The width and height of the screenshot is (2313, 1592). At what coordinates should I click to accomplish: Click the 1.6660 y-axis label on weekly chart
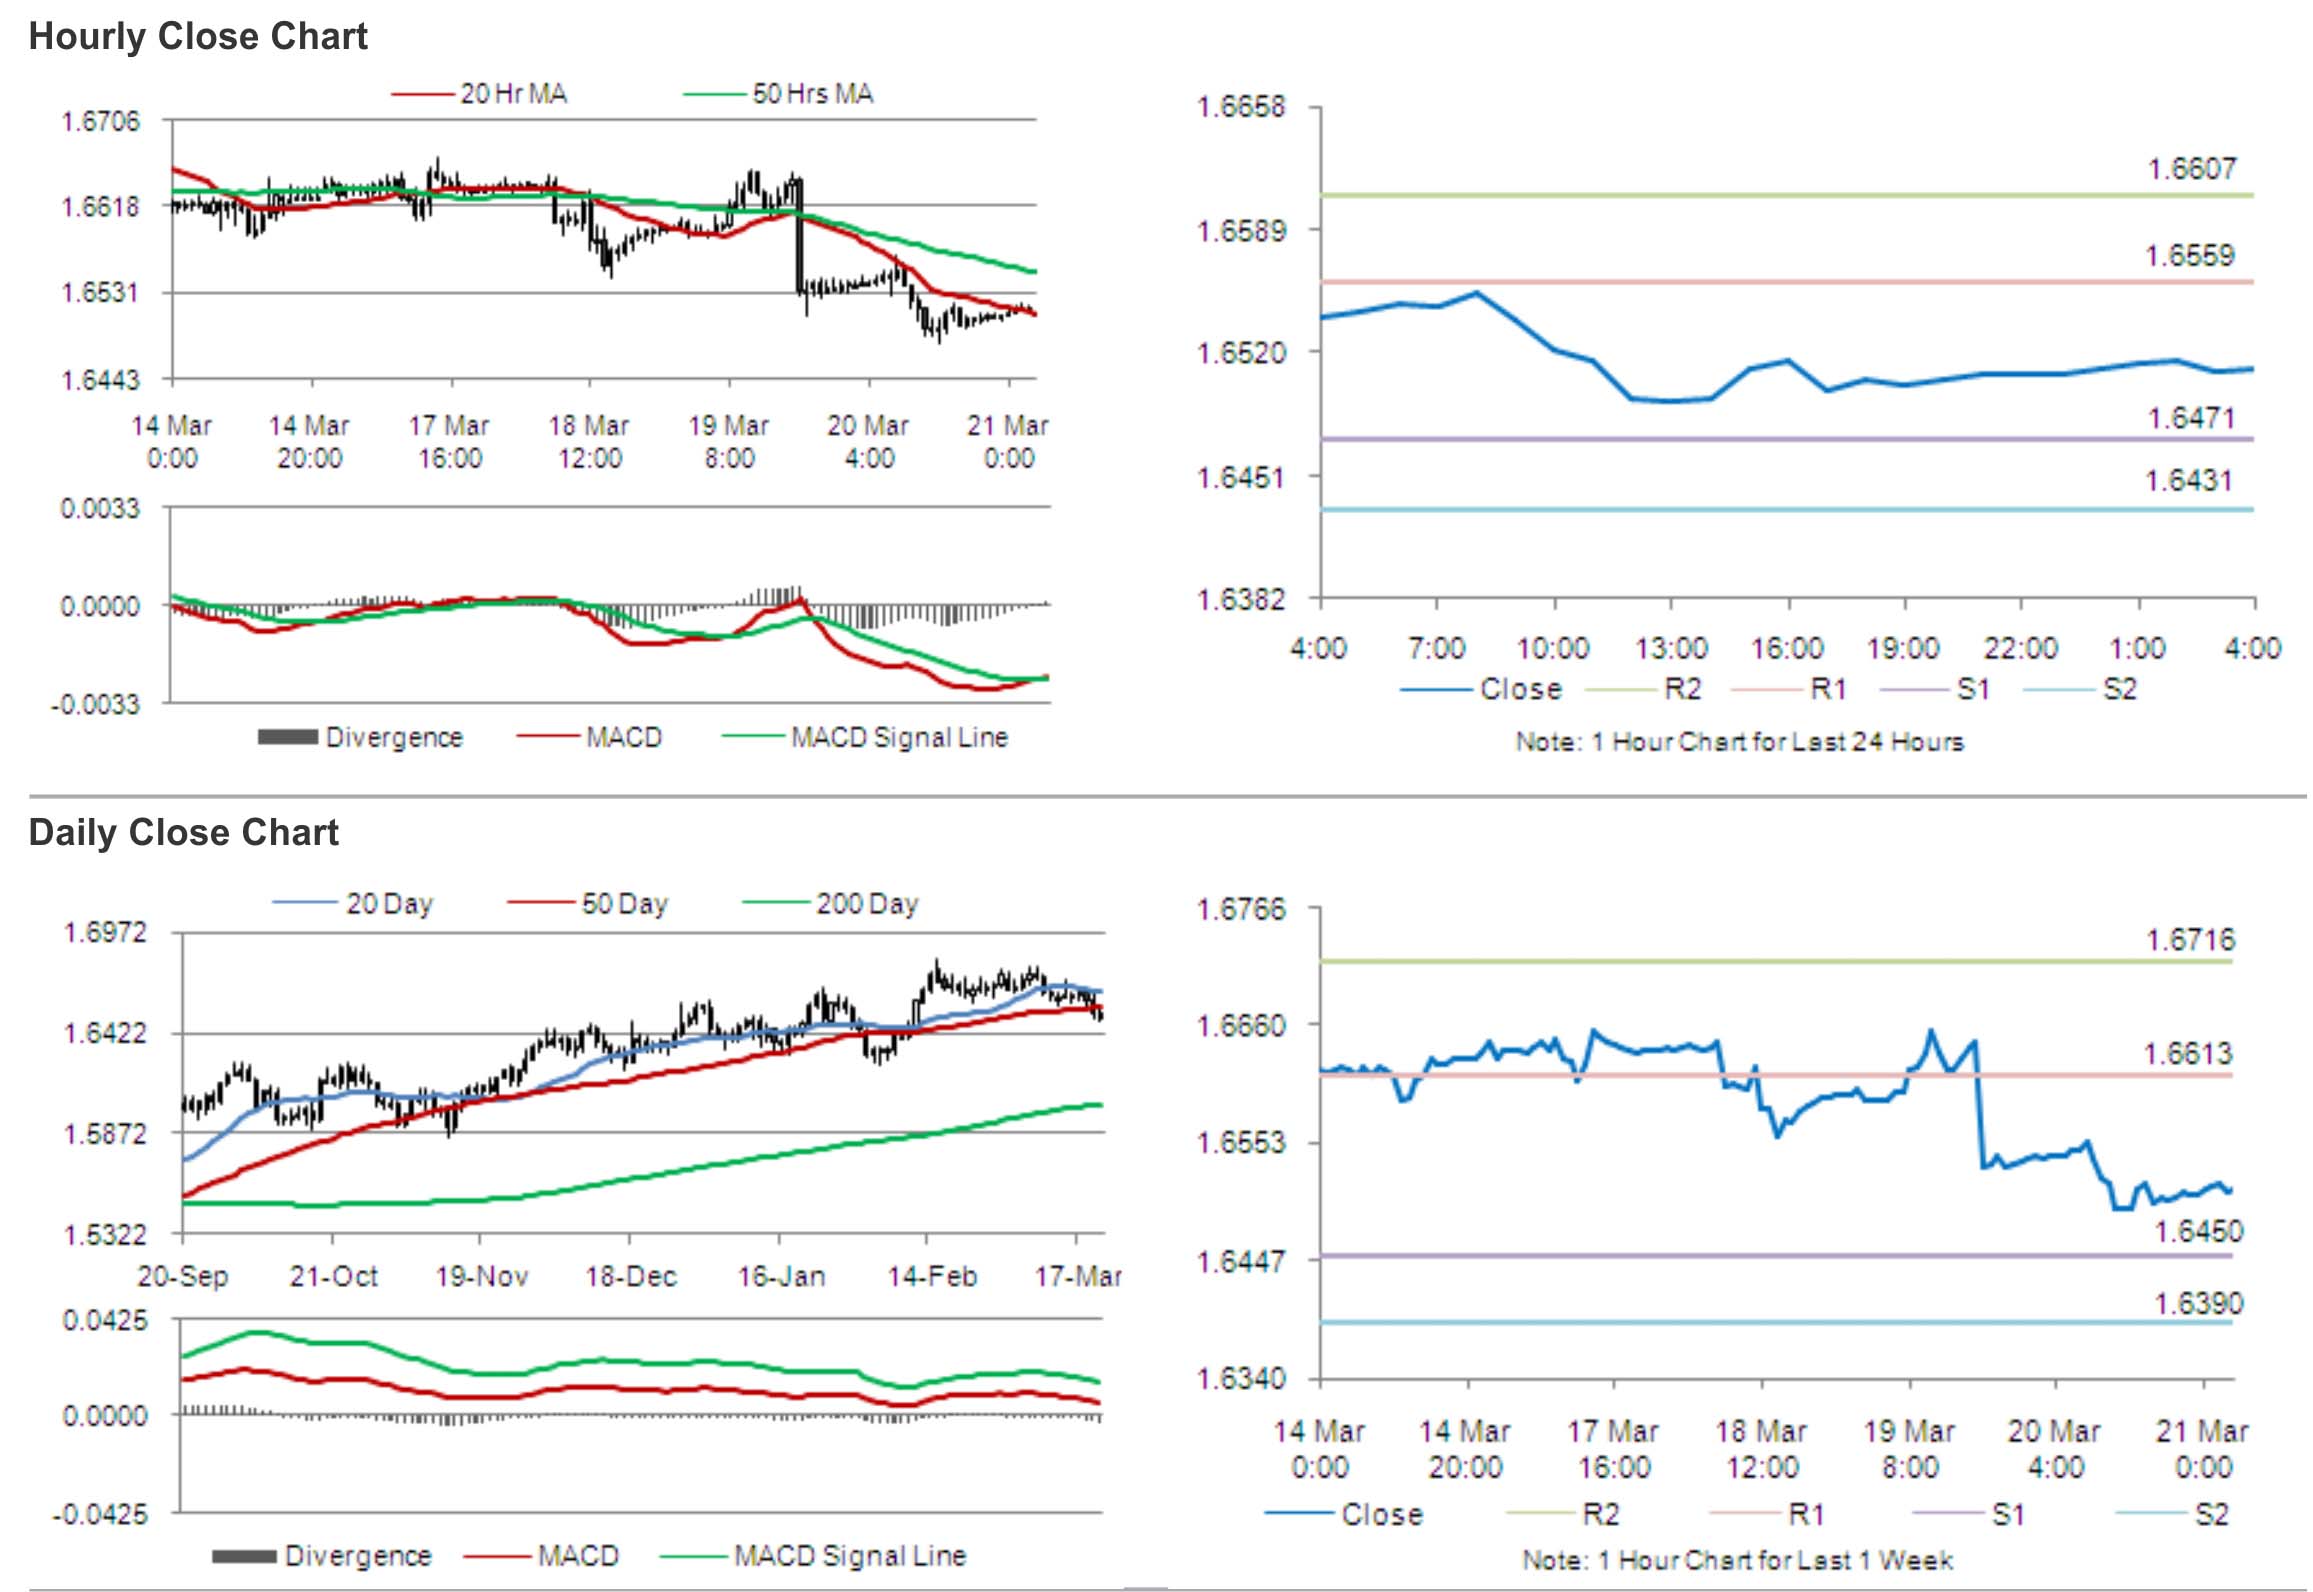[1241, 1026]
